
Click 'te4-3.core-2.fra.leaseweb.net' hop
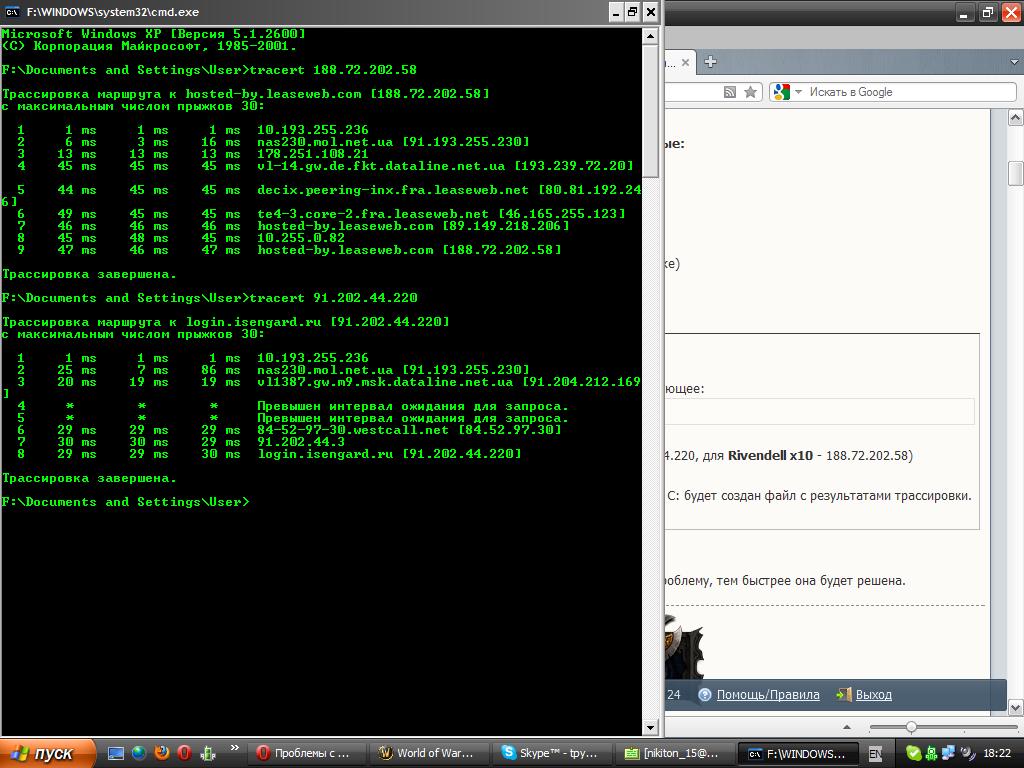coord(373,214)
